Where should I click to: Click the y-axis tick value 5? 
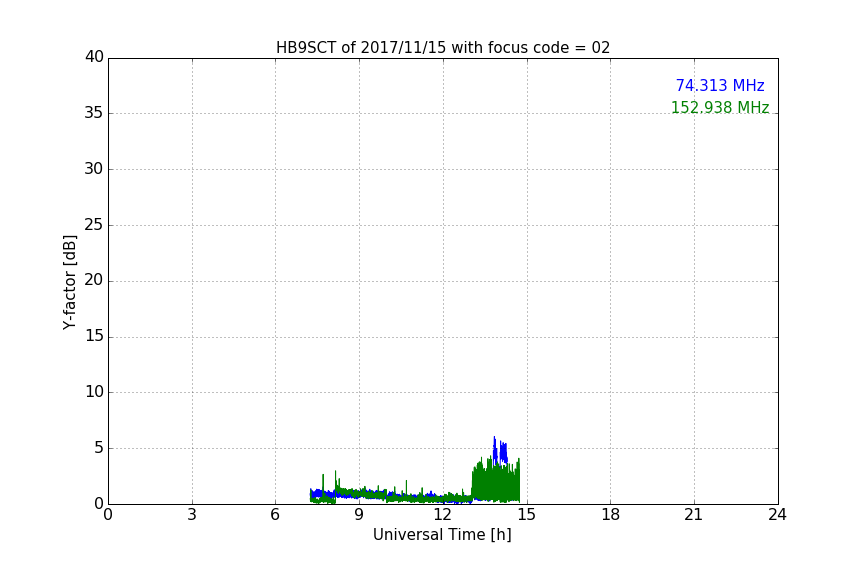[99, 448]
